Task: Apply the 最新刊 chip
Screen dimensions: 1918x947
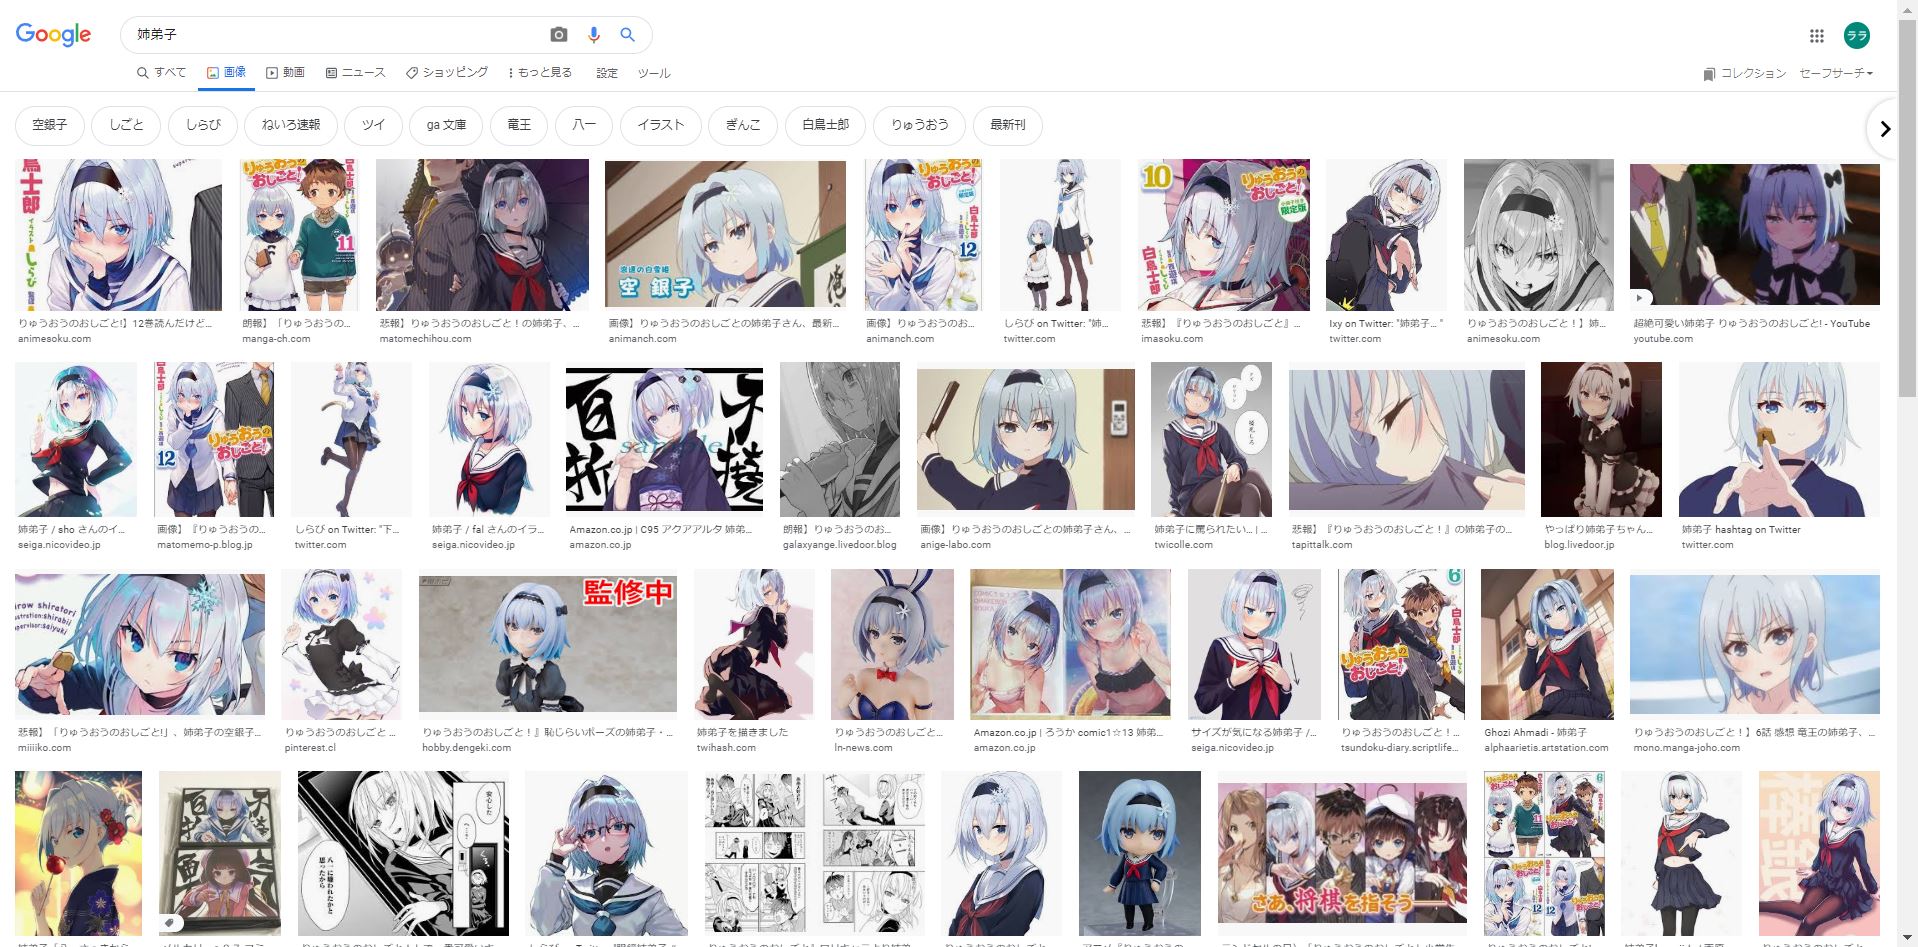Action: (1008, 125)
